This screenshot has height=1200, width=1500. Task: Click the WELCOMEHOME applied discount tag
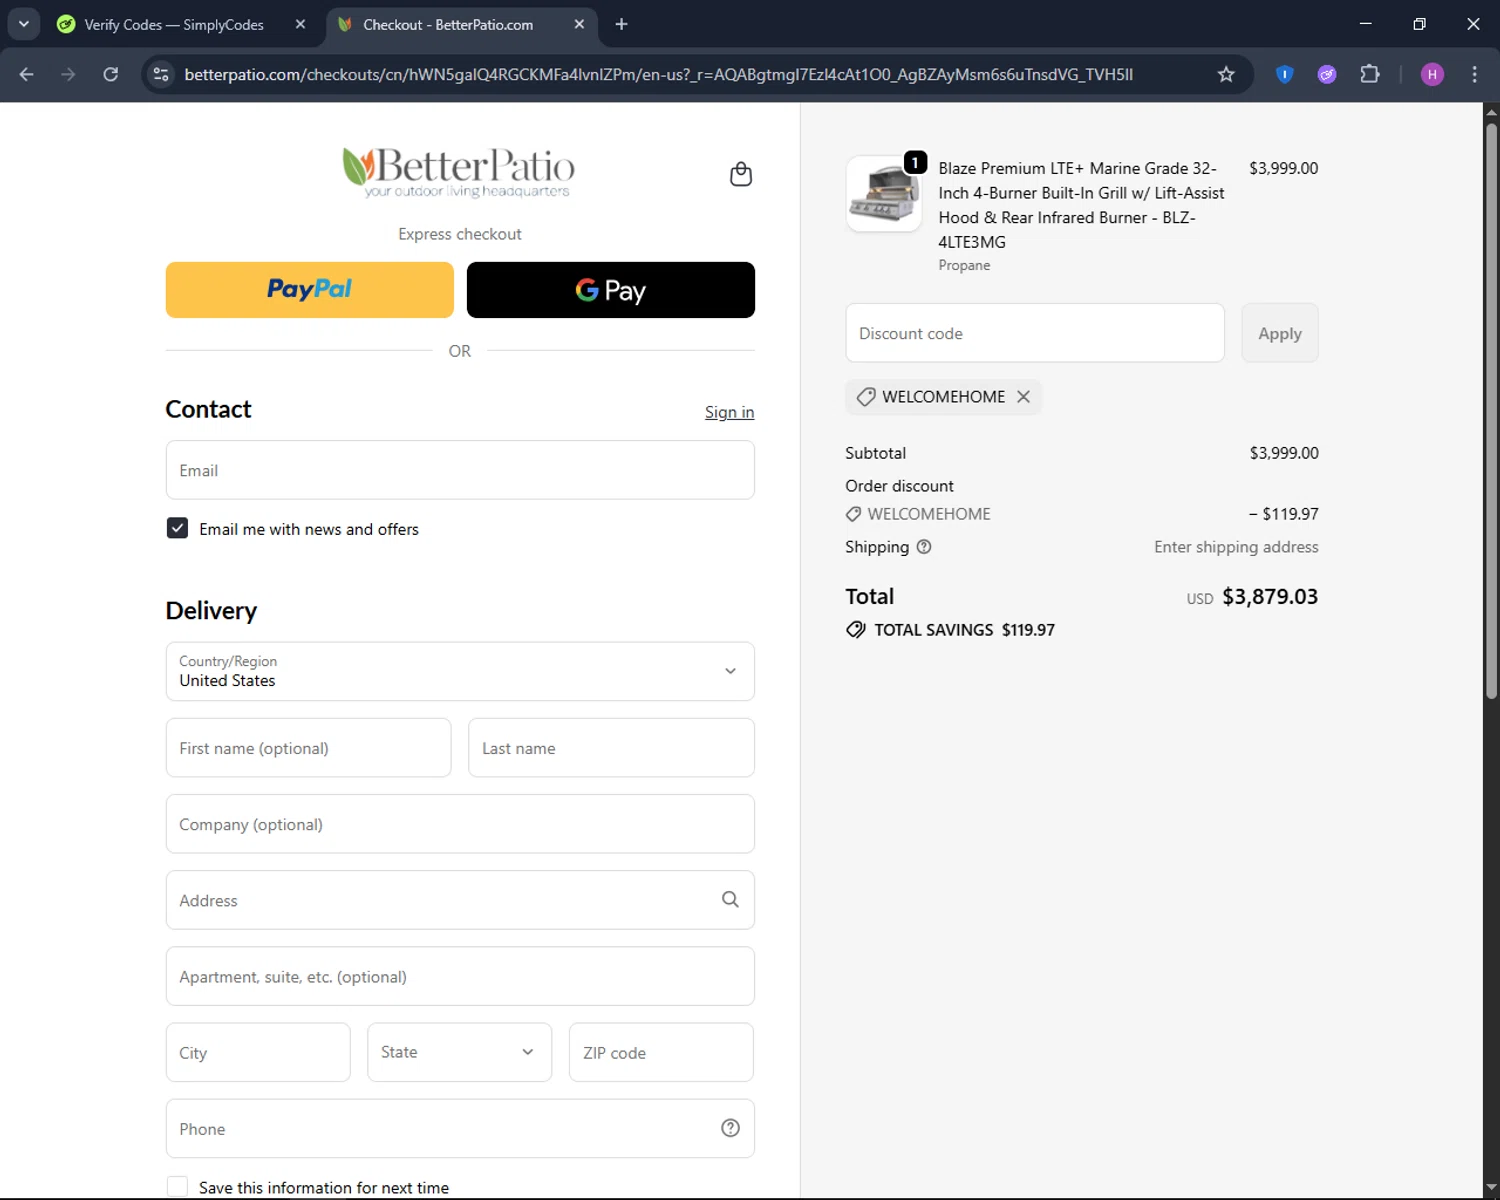point(943,397)
